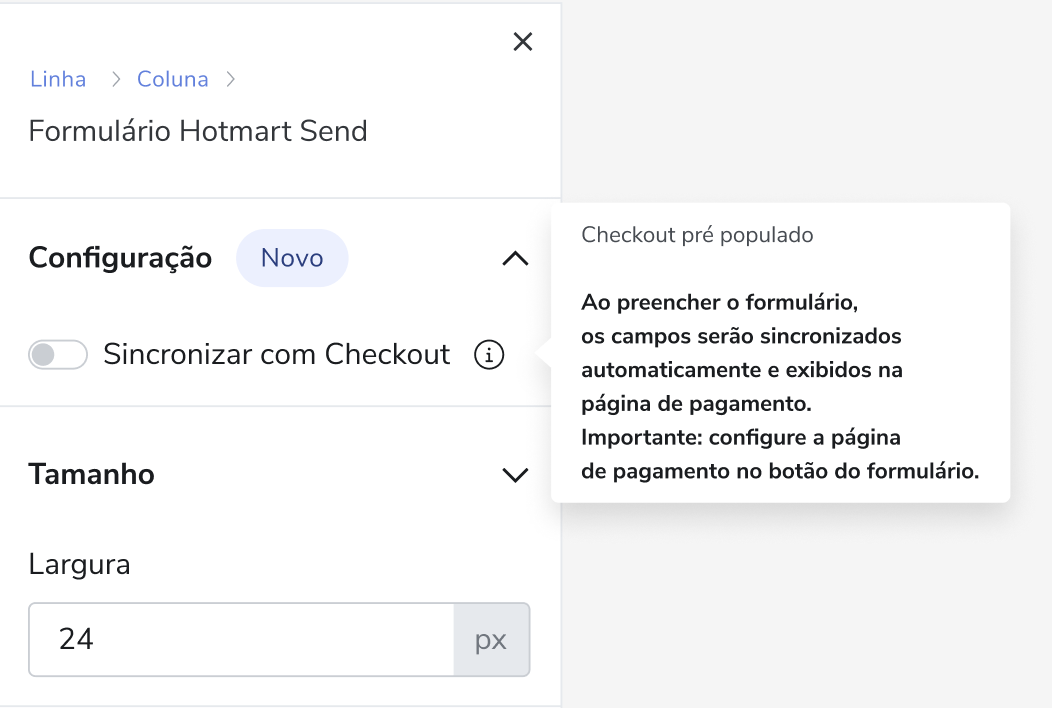Click the tooltip text about página de pagamento
This screenshot has height=708, width=1052.
pyautogui.click(x=696, y=403)
